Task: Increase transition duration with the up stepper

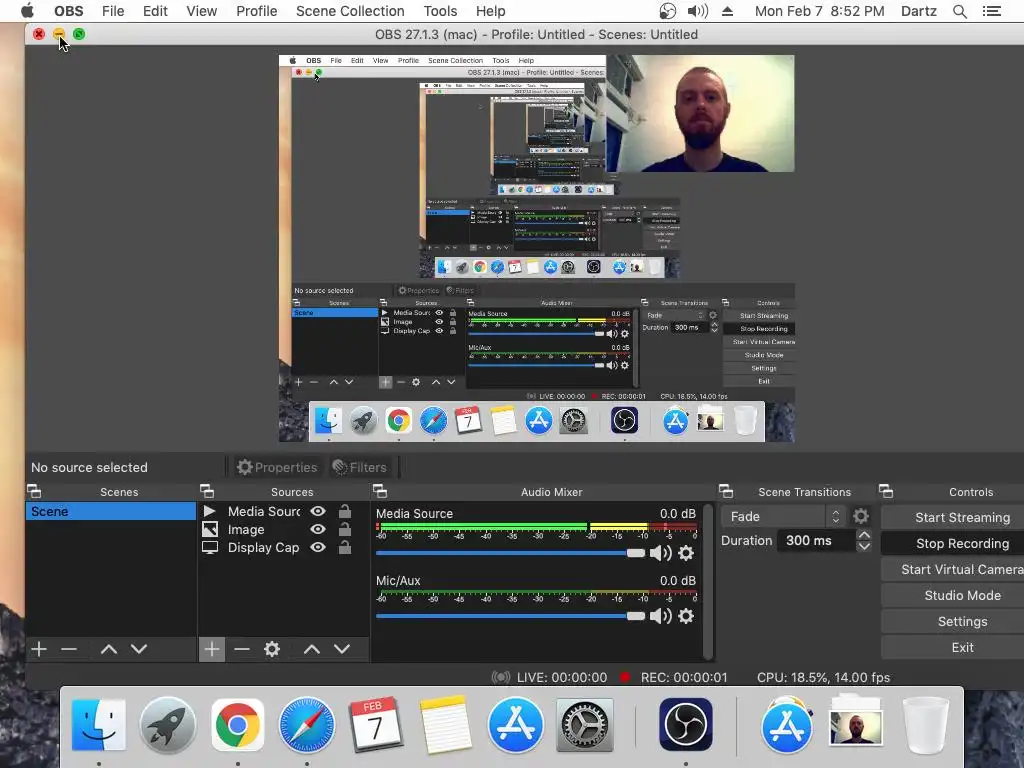Action: [x=864, y=535]
